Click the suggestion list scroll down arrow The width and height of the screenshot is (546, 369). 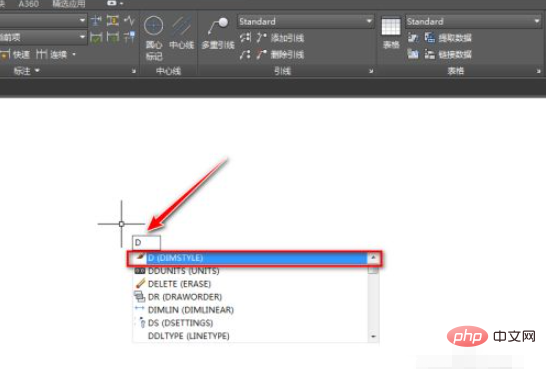pyautogui.click(x=373, y=337)
